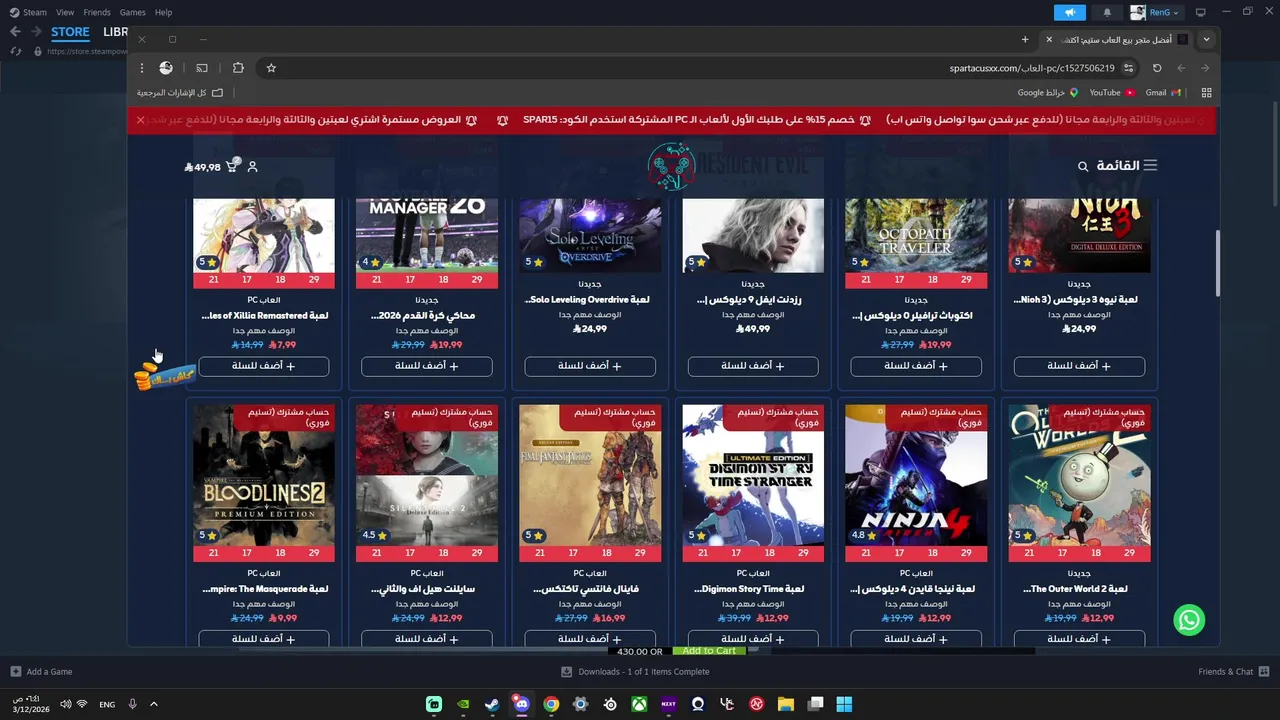This screenshot has height=720, width=1280.
Task: Open Xbox app from the taskbar
Action: point(639,704)
